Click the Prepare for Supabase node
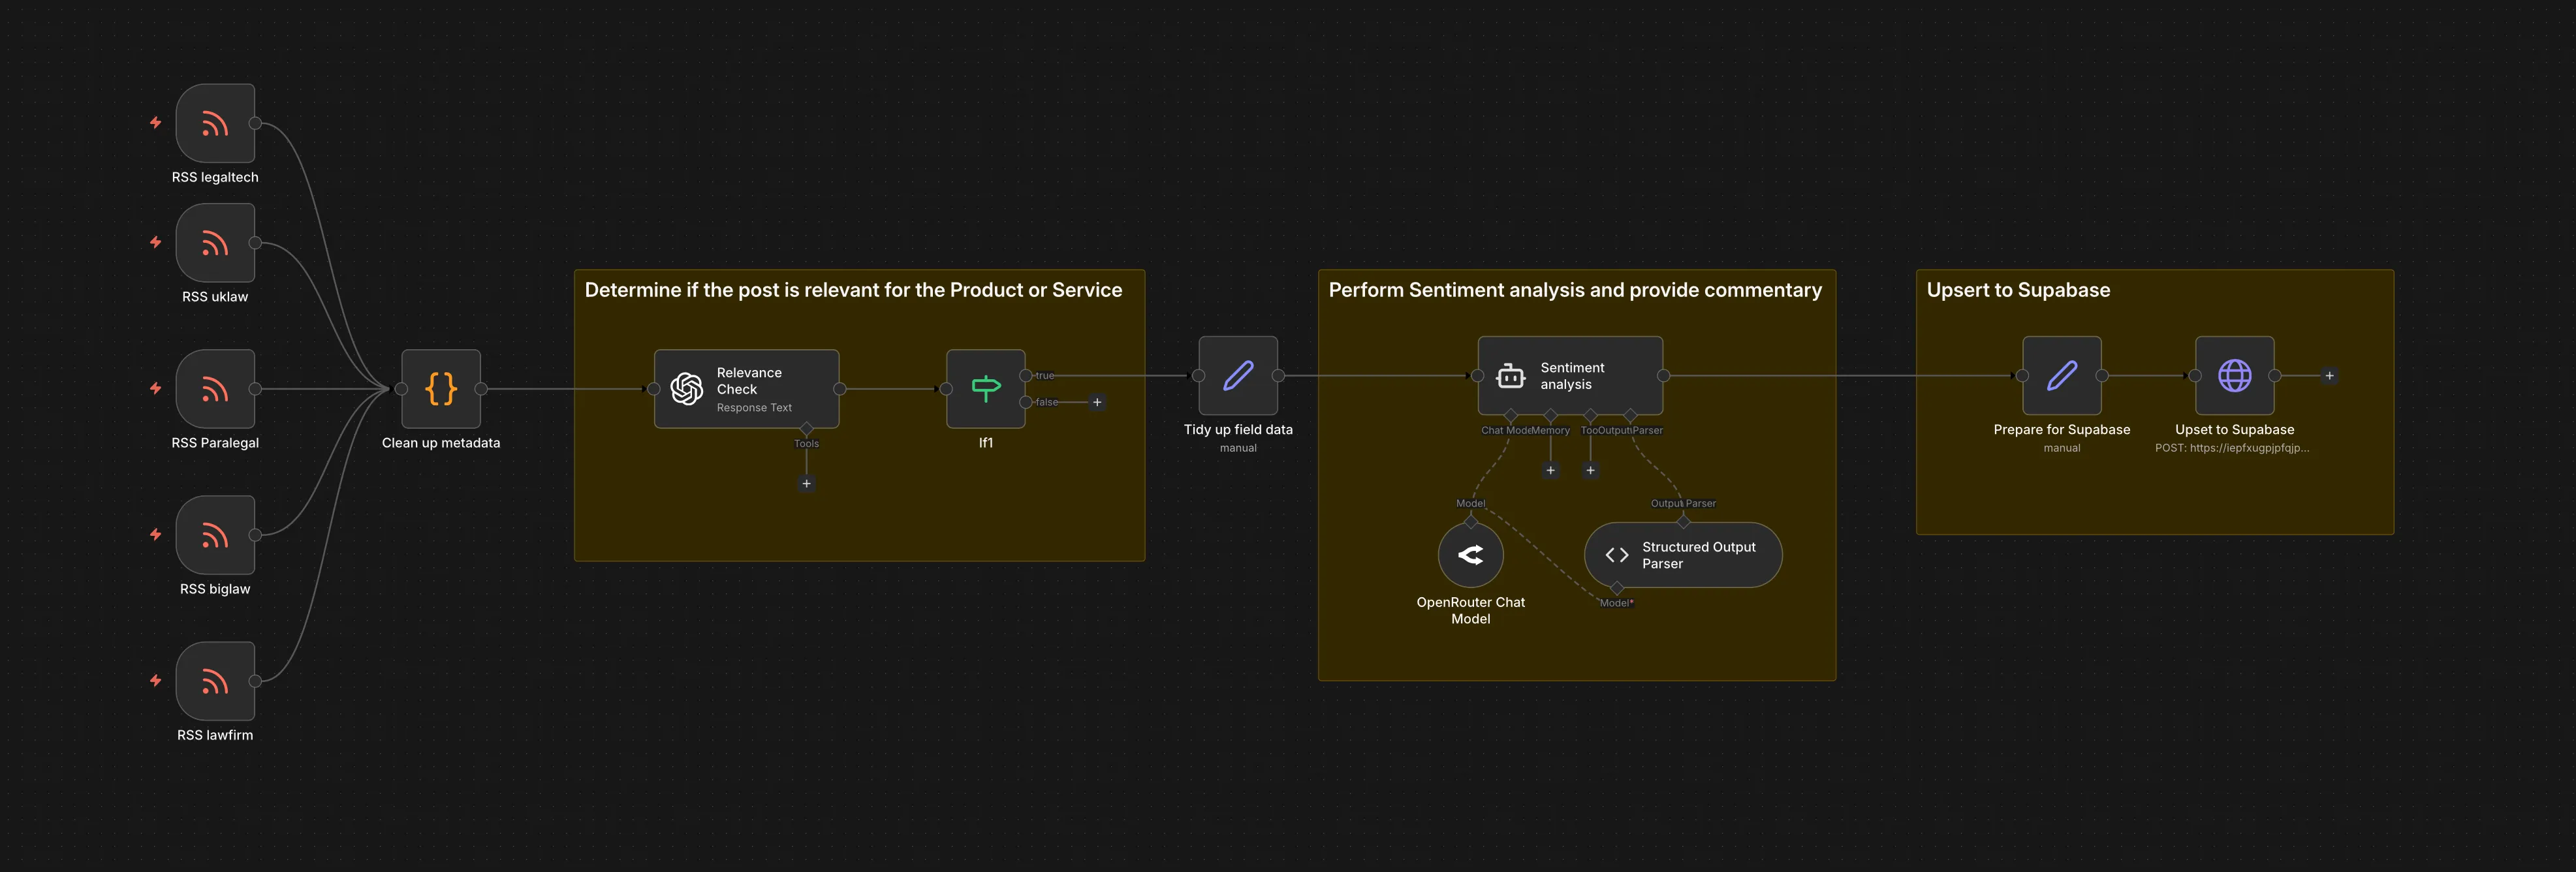The height and width of the screenshot is (872, 2576). pos(2061,377)
